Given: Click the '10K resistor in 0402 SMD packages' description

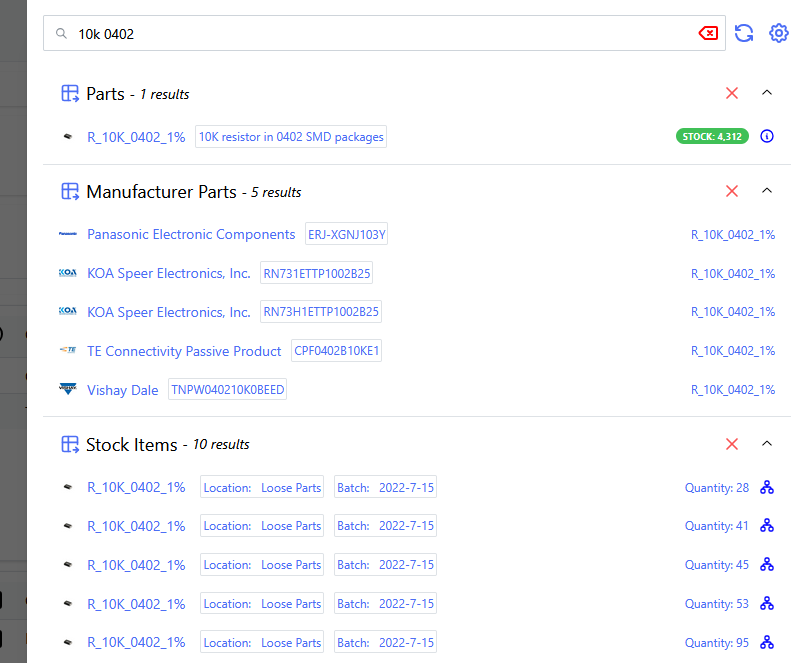Looking at the screenshot, I should [291, 137].
